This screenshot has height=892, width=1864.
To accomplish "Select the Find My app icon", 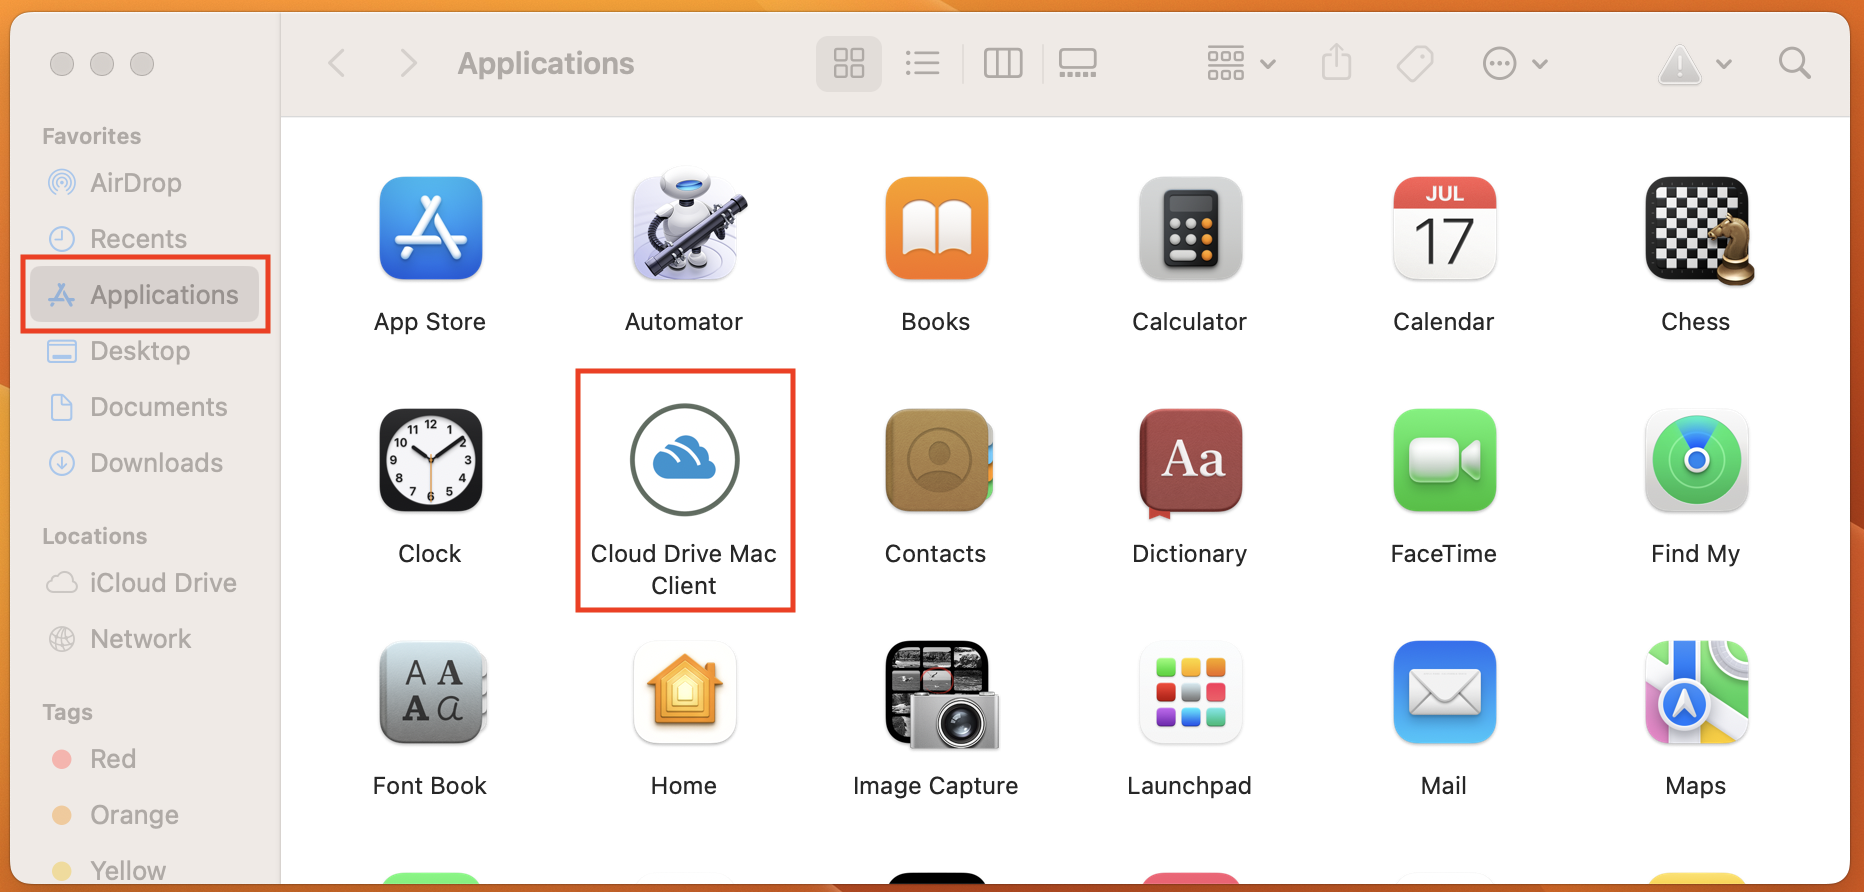I will point(1696,460).
